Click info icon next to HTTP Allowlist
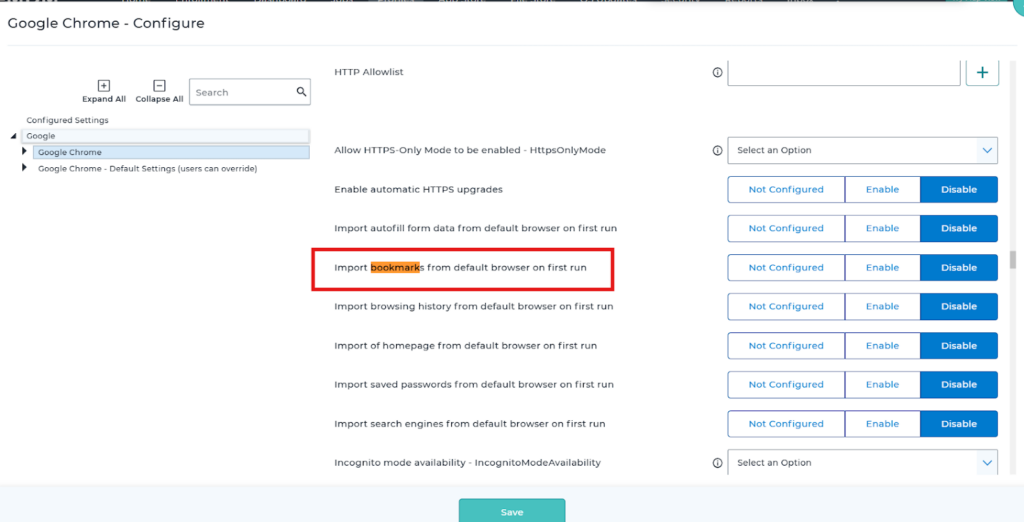Image resolution: width=1024 pixels, height=522 pixels. pyautogui.click(x=717, y=72)
